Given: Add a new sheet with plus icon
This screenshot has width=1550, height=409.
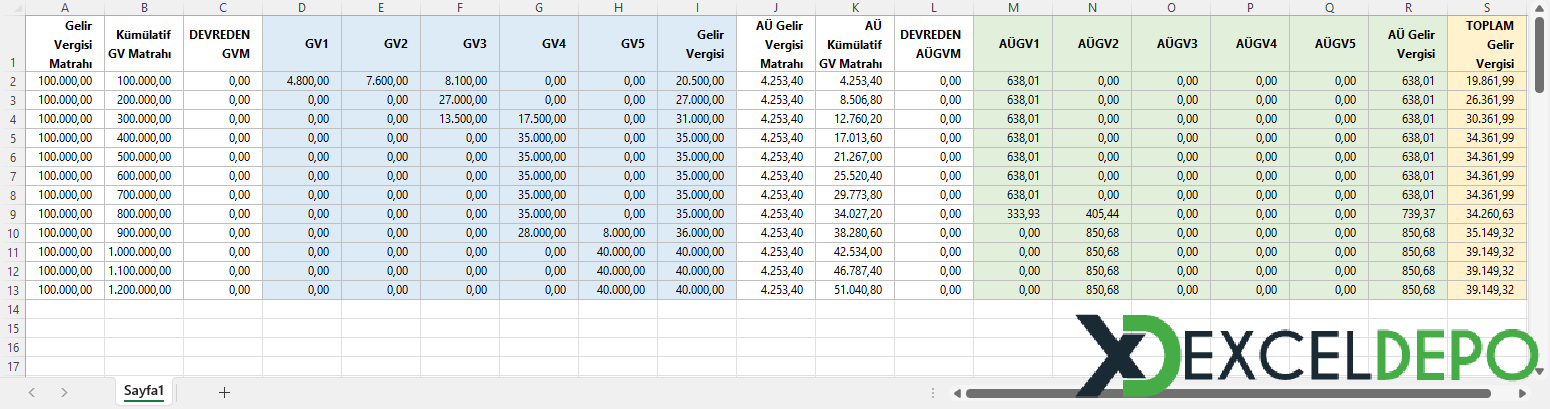Looking at the screenshot, I should pyautogui.click(x=224, y=392).
